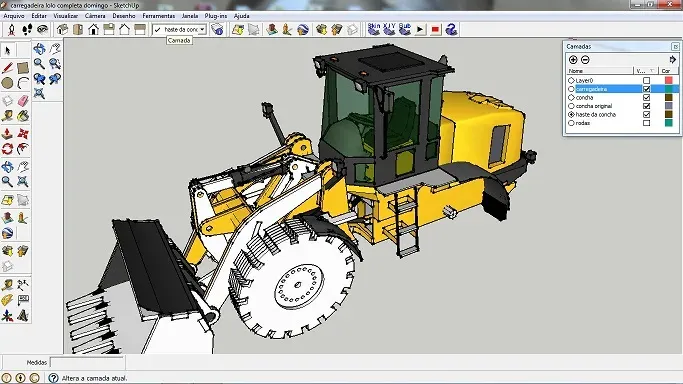Delete layer with the minus button
683x384 pixels.
point(585,60)
